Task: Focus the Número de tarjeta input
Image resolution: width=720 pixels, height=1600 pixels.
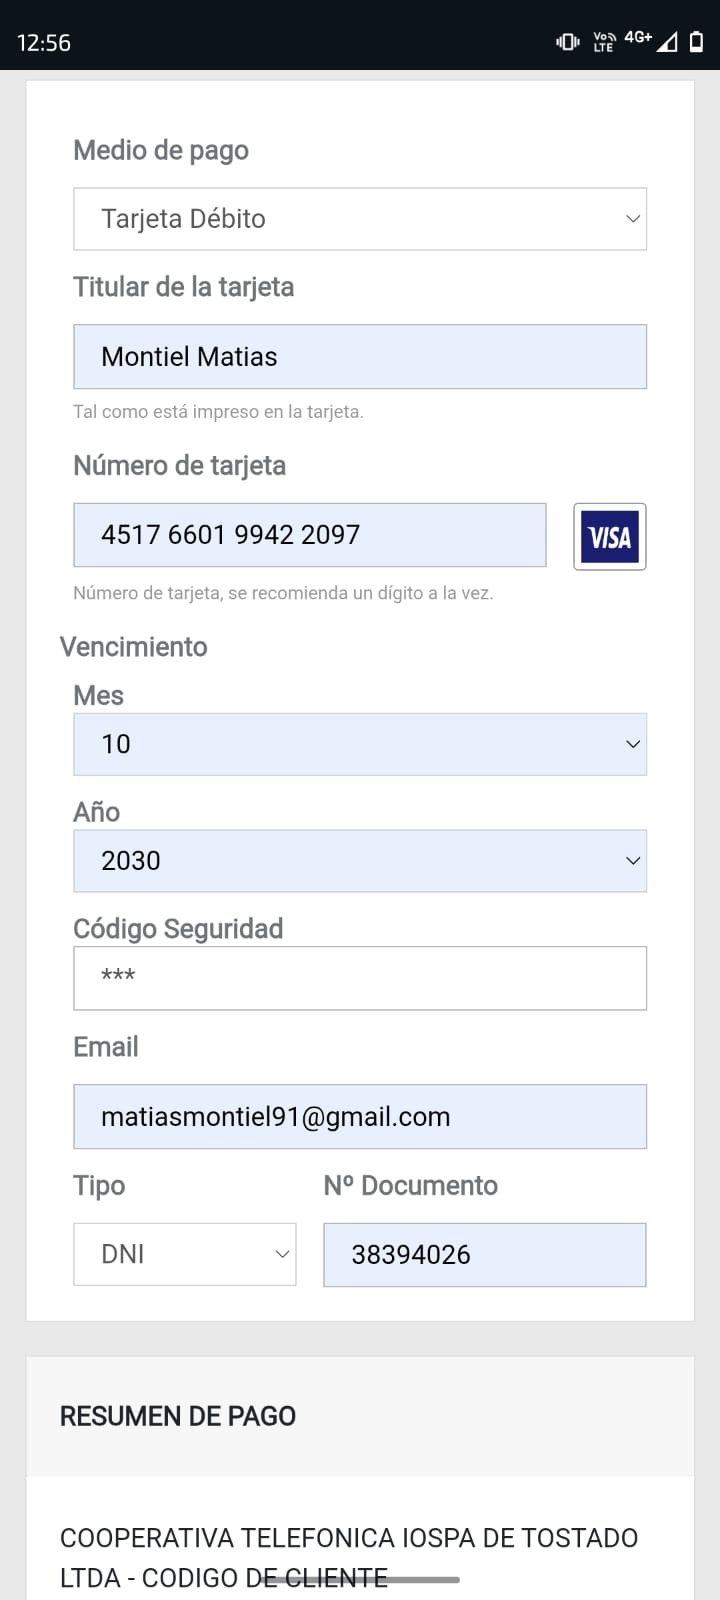Action: (309, 535)
